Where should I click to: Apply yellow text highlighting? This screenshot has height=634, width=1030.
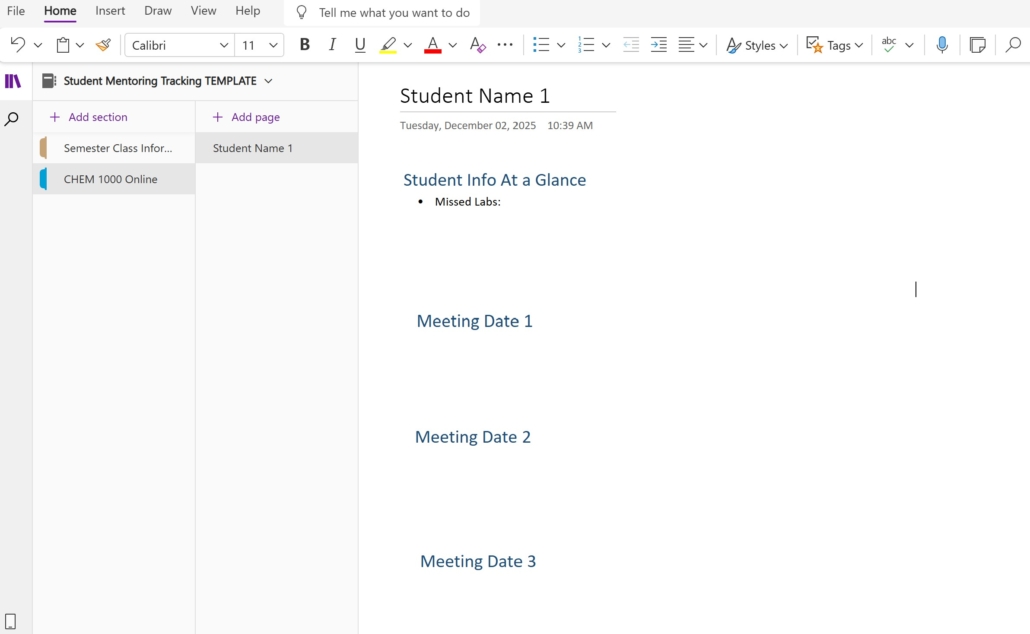point(390,45)
